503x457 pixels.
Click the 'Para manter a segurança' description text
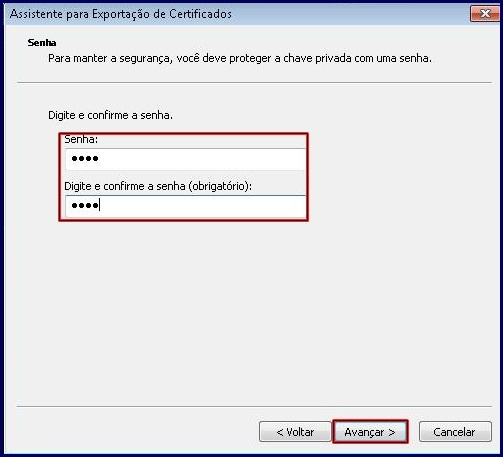(240, 58)
